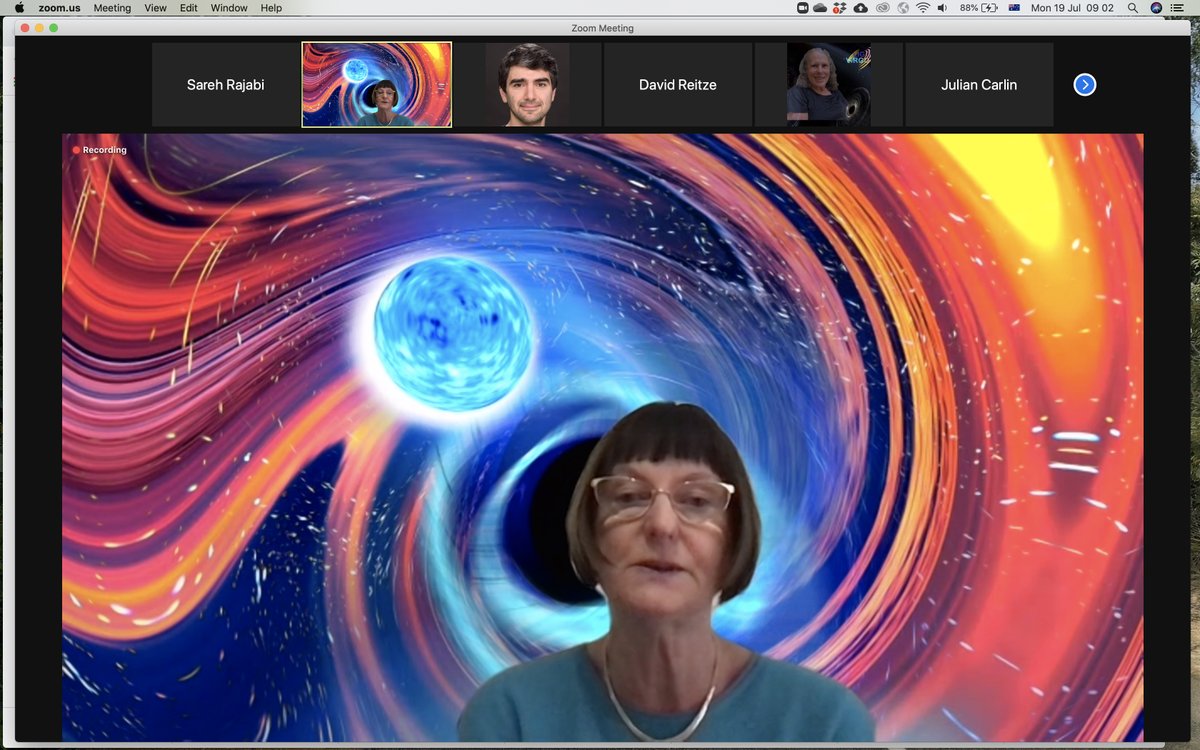Click the date and time clock
The height and width of the screenshot is (750, 1200).
point(1072,8)
